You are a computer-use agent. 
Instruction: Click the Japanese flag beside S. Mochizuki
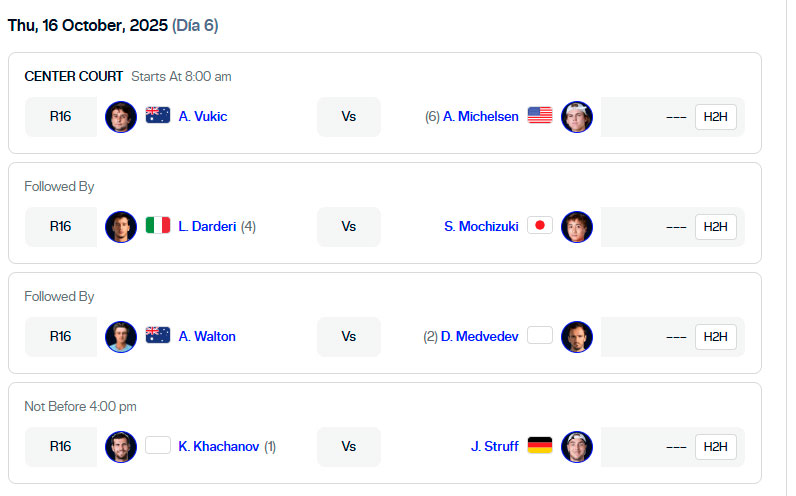pyautogui.click(x=540, y=226)
